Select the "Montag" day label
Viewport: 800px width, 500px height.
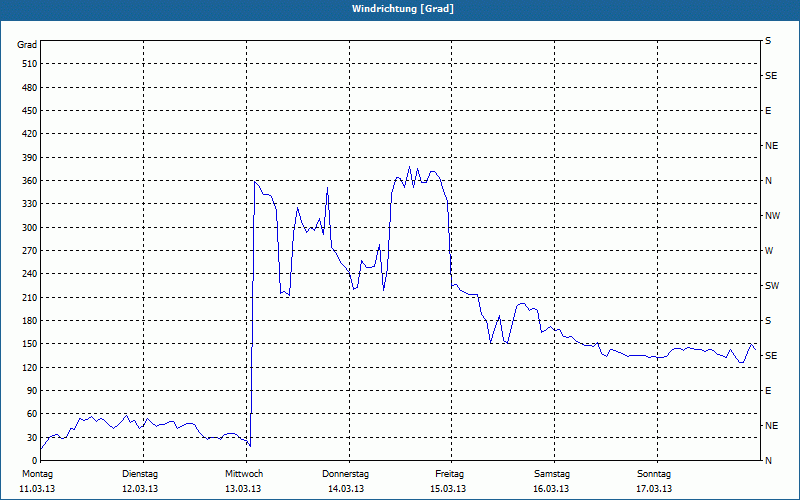pyautogui.click(x=37, y=474)
